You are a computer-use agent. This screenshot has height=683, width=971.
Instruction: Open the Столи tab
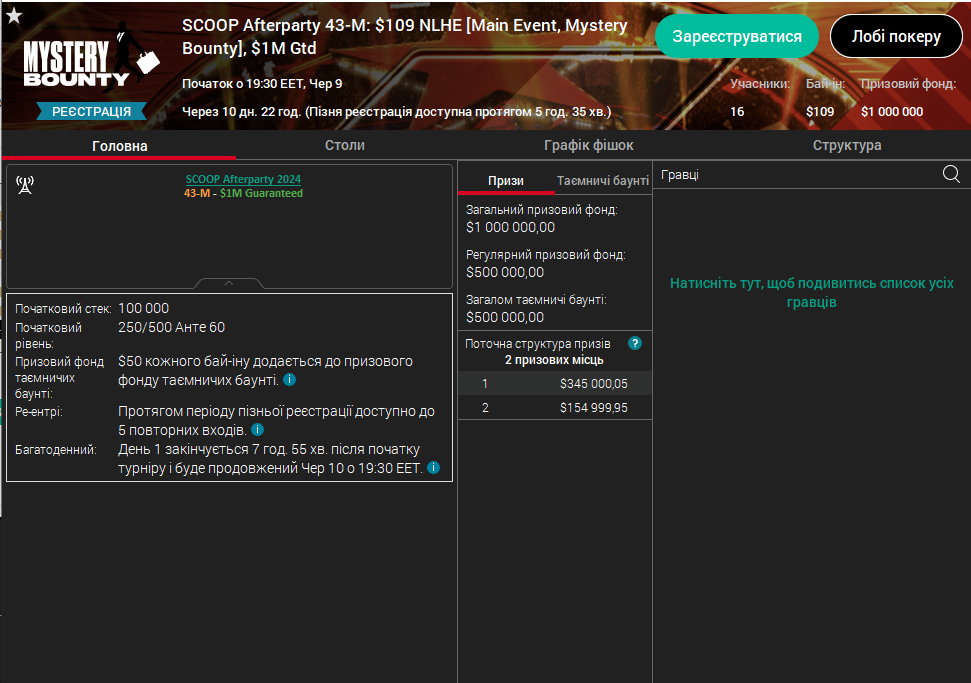[345, 146]
